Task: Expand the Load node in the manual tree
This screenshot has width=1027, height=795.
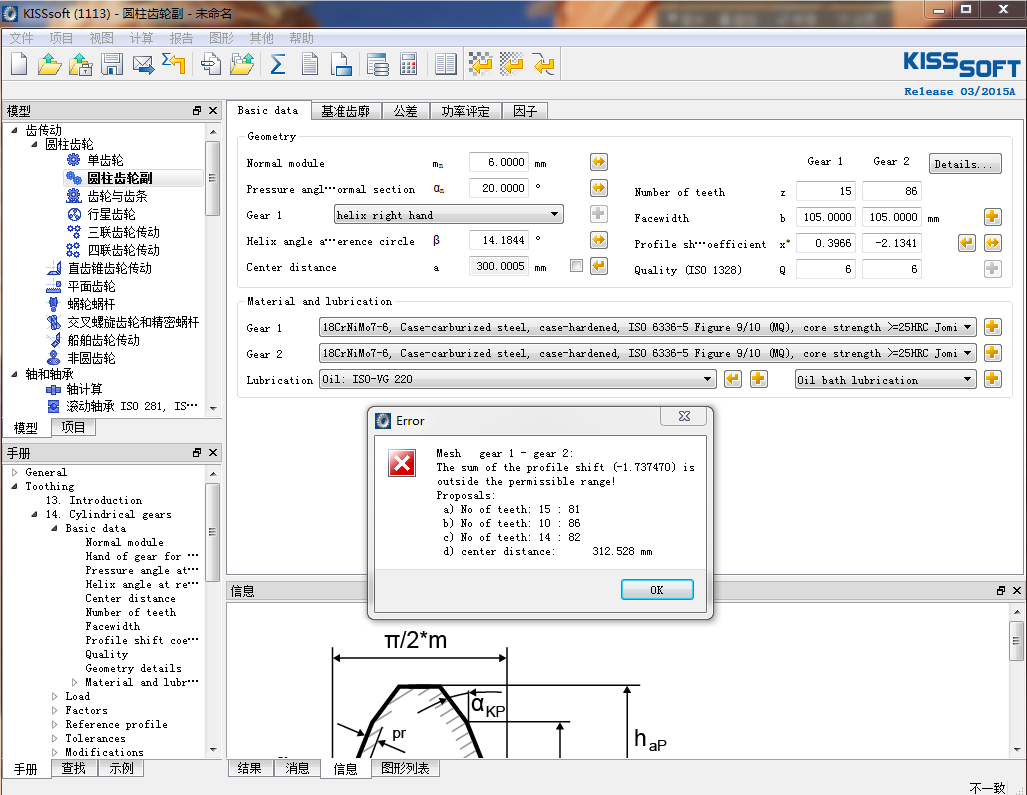Action: (x=54, y=696)
